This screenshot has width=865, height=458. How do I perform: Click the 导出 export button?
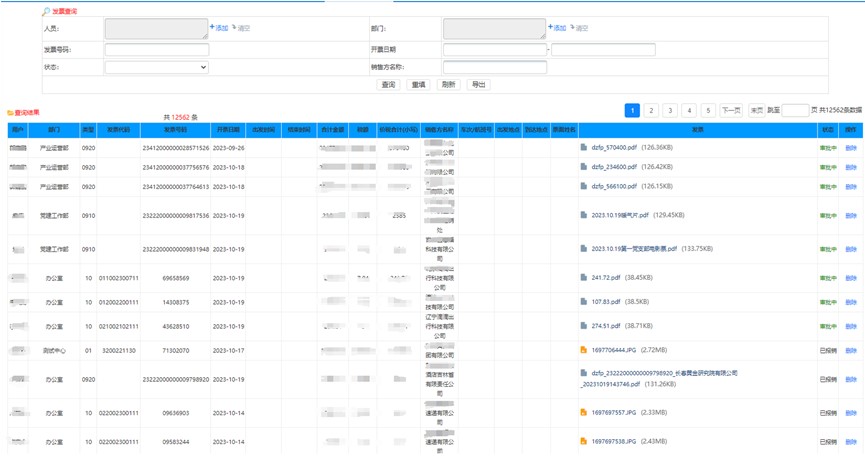point(478,84)
